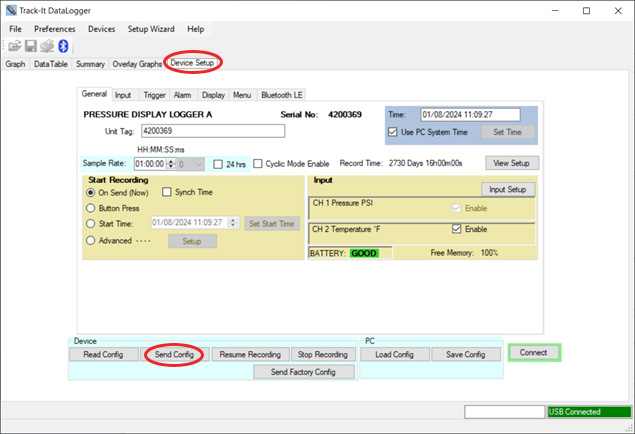Screen dimensions: 635x434
Task: Click the Track-It app icon in title bar
Action: click(11, 11)
